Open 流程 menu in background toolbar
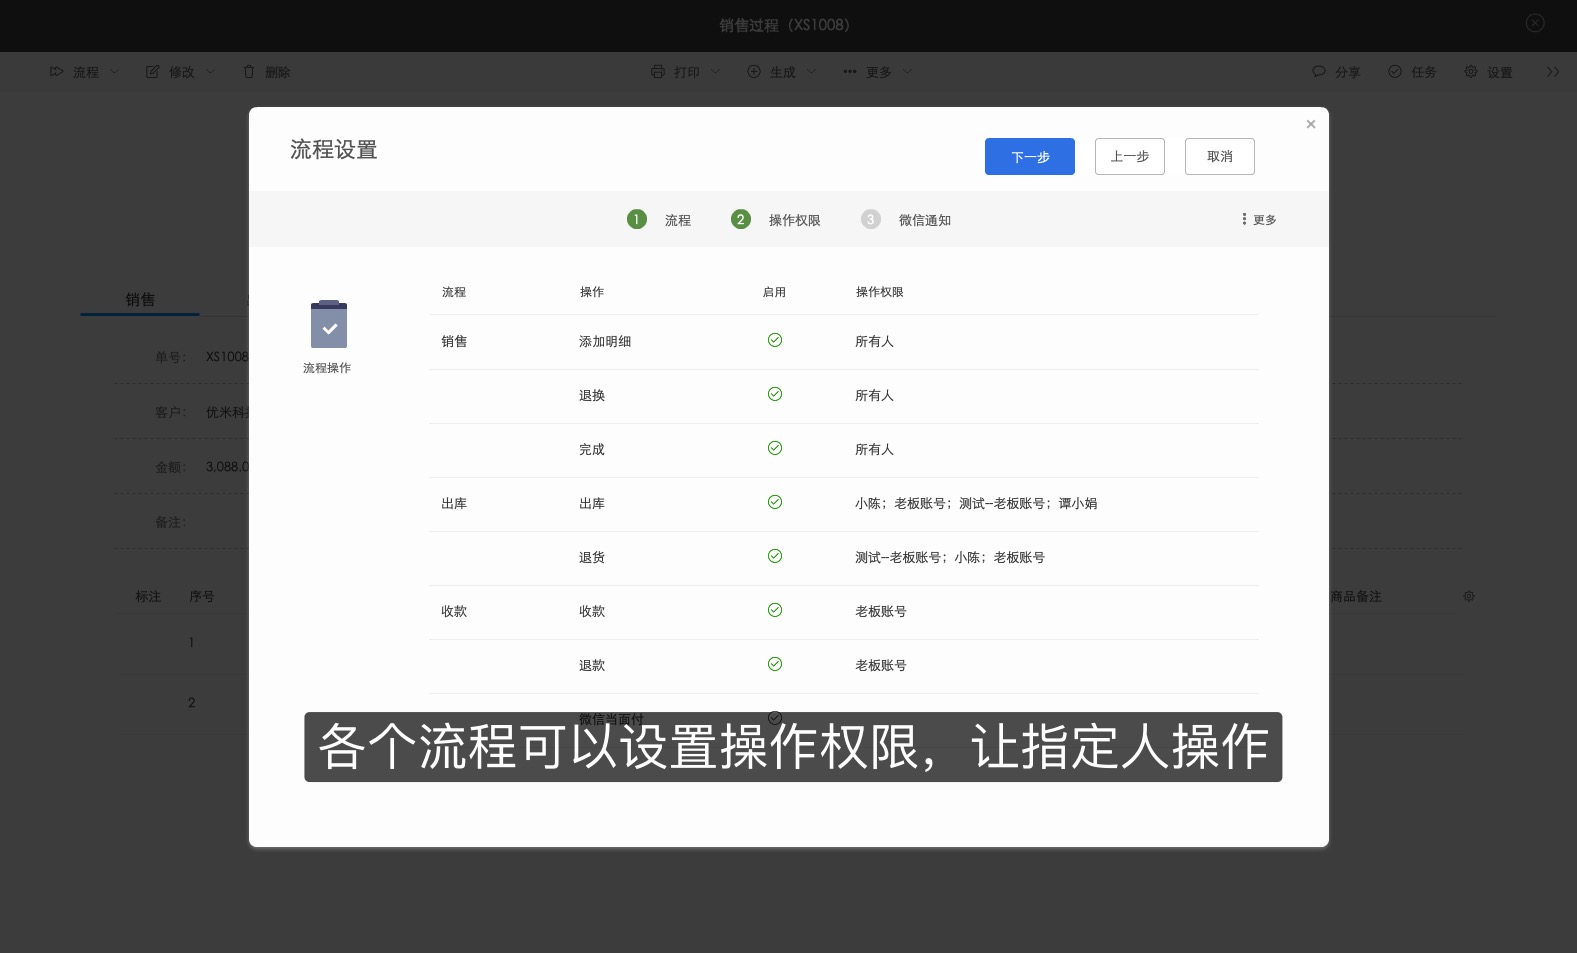Screen dimensions: 1577x953 [84, 72]
